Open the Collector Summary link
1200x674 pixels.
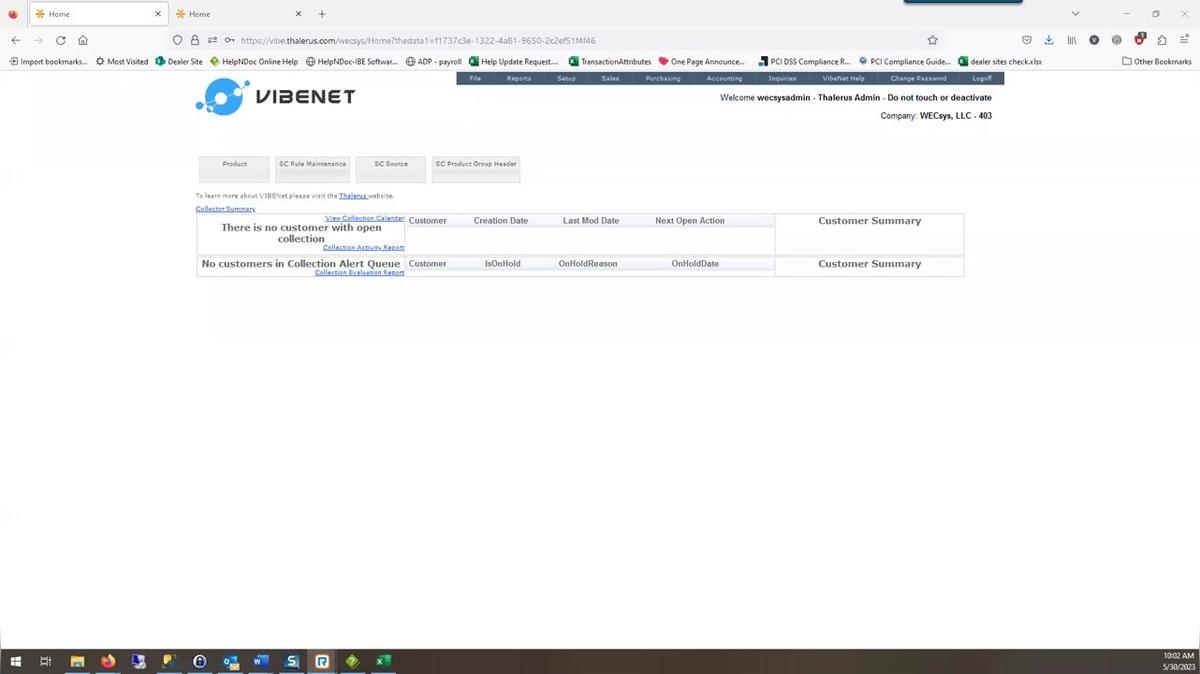tap(225, 209)
